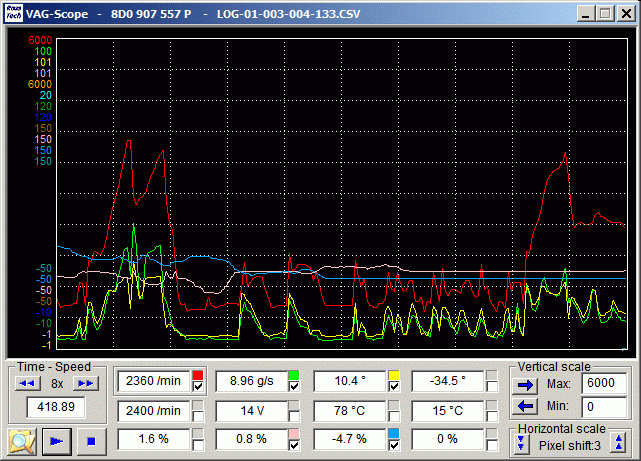Enable the 2400 /min trace checkbox

click(198, 416)
